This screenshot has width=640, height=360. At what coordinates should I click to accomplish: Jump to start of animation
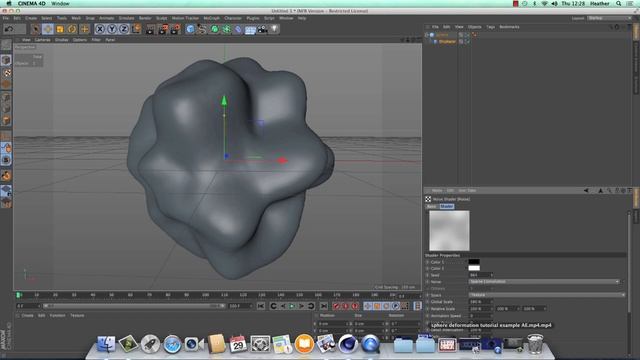click(261, 306)
